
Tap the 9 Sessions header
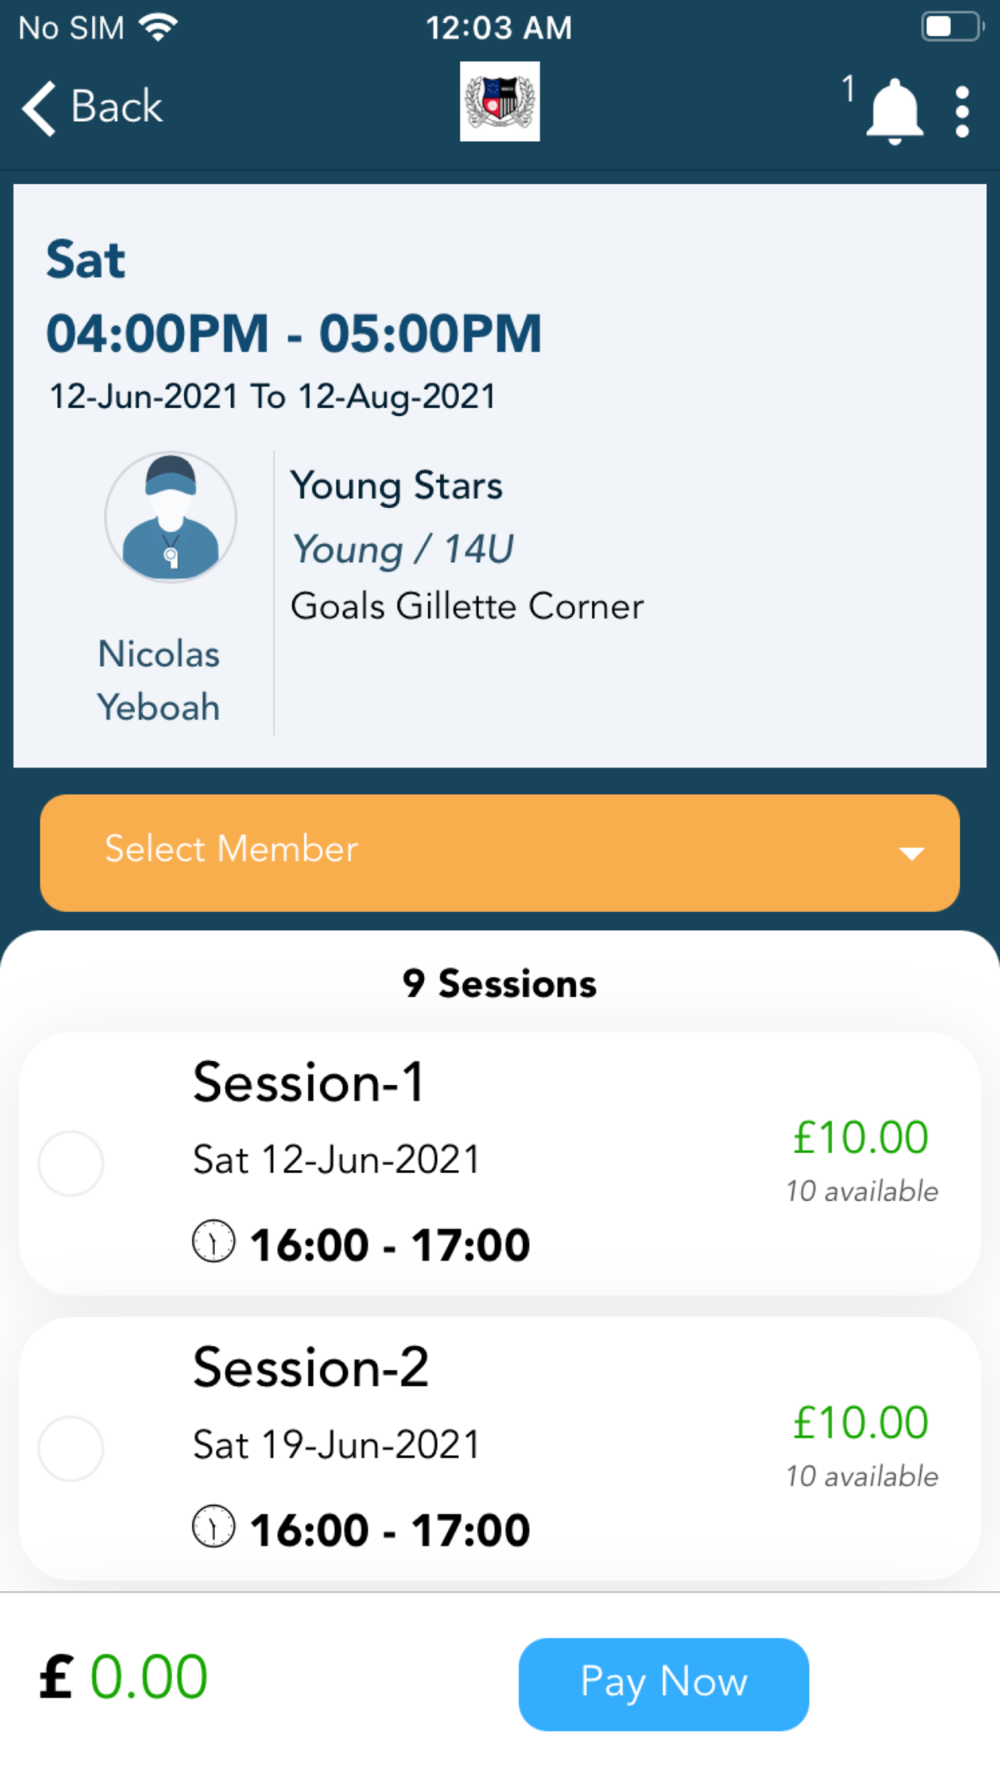point(500,984)
